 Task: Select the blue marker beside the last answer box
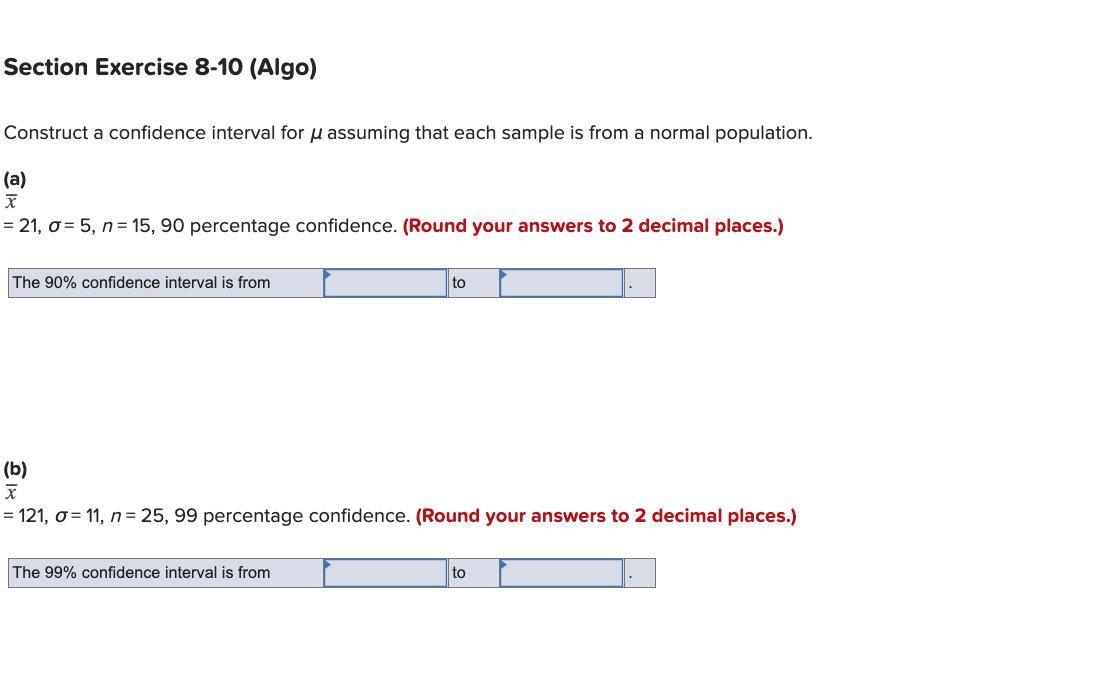[507, 563]
